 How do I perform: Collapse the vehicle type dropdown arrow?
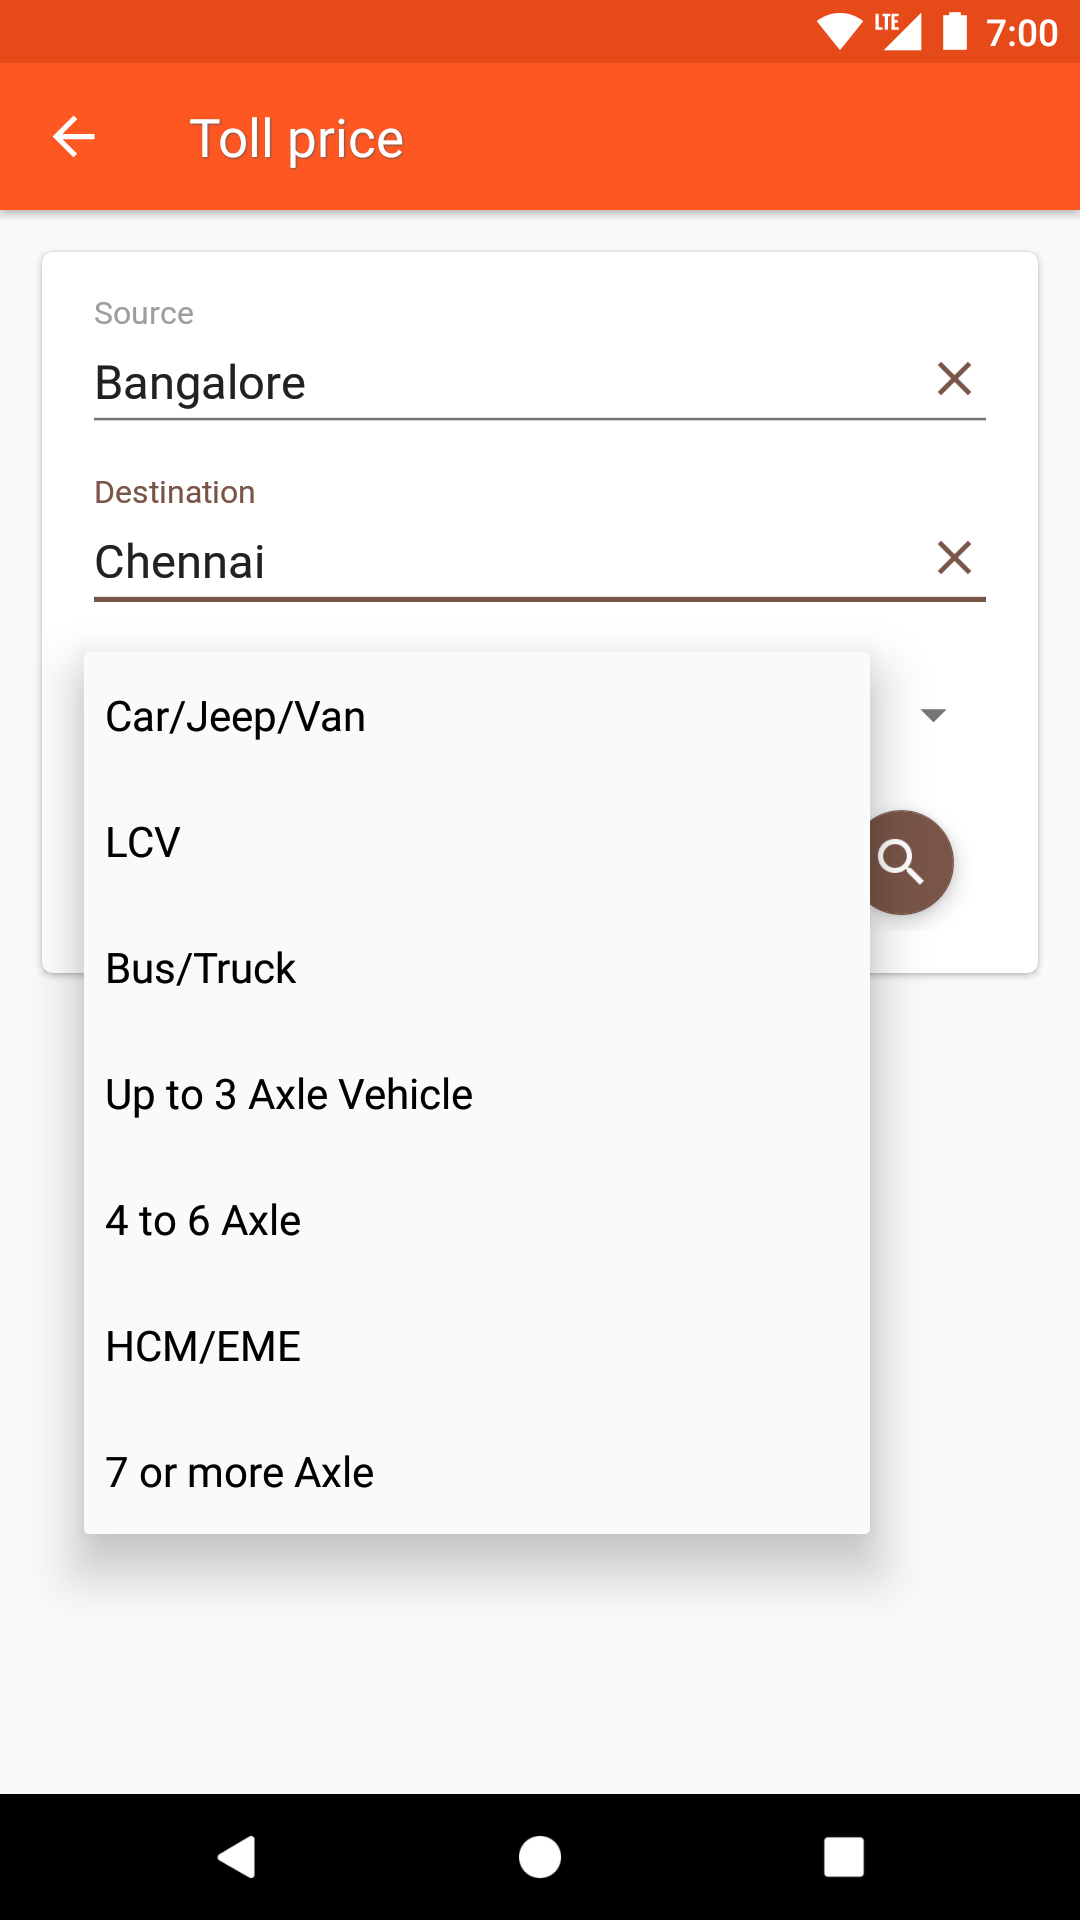point(933,715)
